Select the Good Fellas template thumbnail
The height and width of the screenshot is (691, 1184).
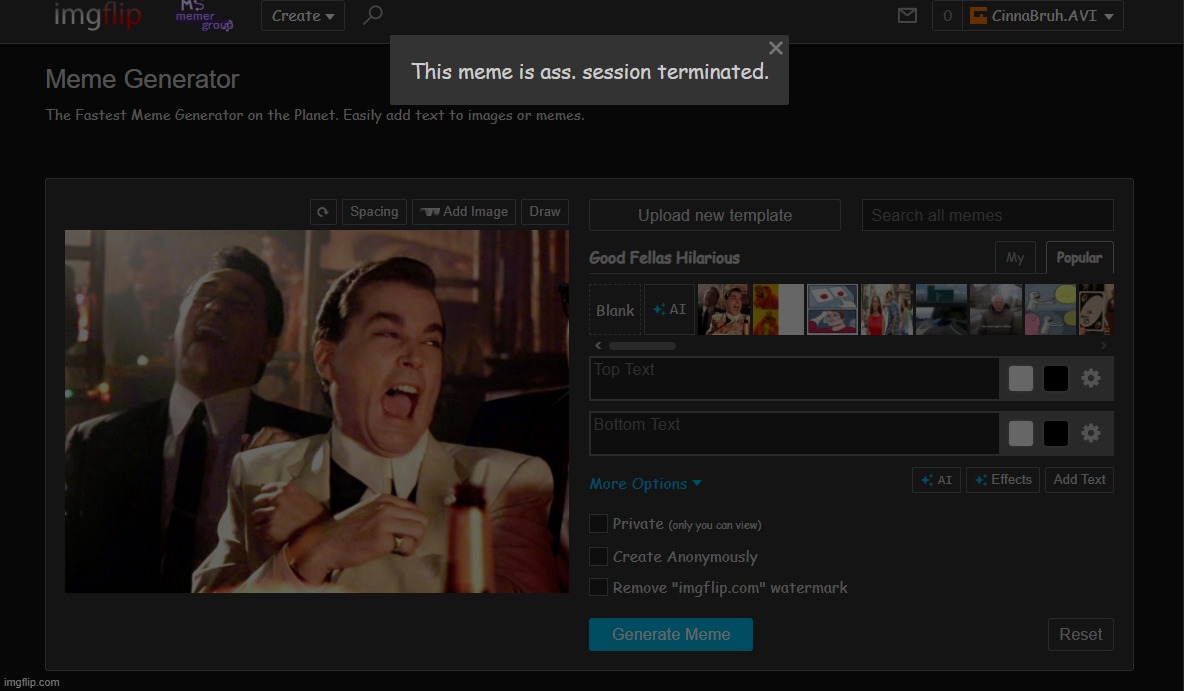click(723, 310)
